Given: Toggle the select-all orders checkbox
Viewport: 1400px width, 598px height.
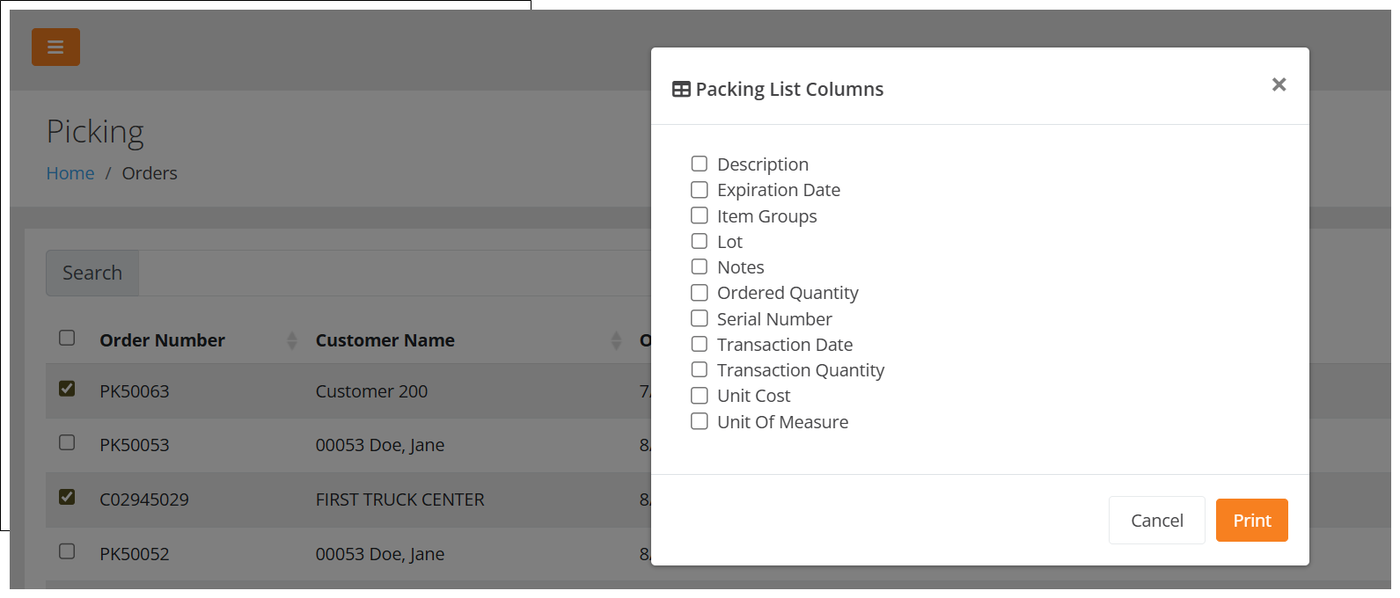Looking at the screenshot, I should tap(67, 338).
